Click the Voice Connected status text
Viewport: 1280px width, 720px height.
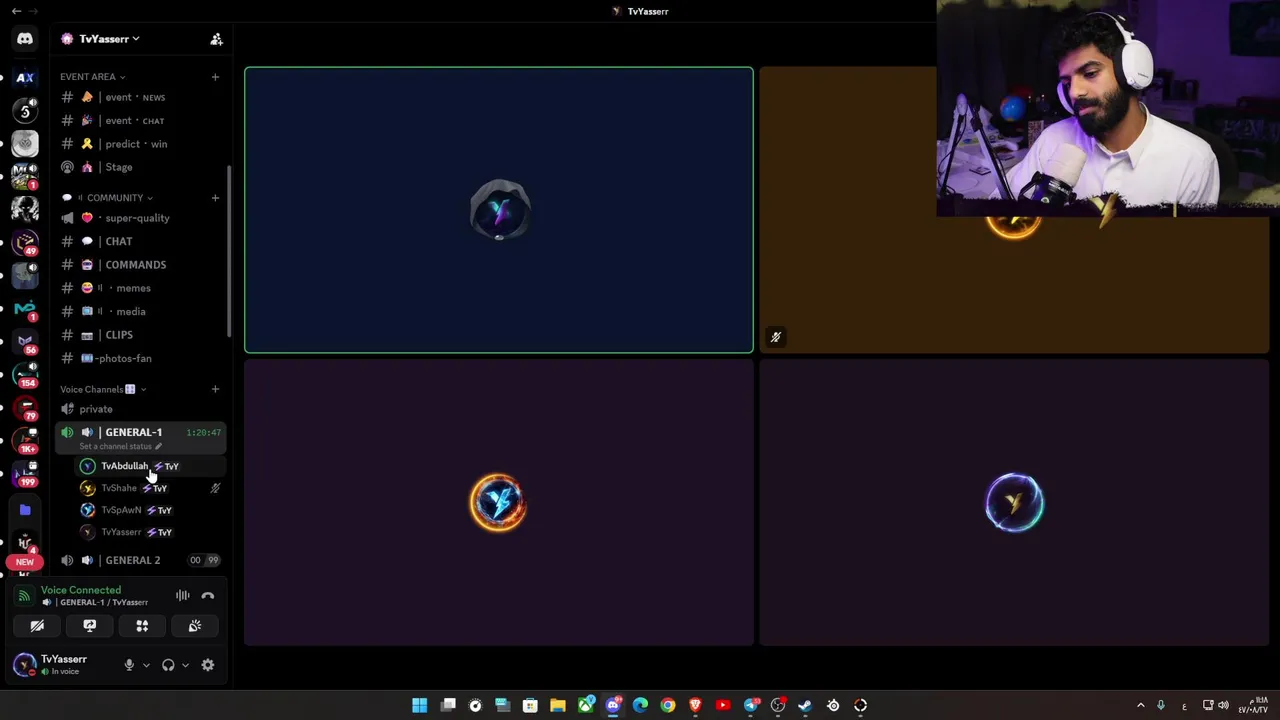pyautogui.click(x=81, y=590)
